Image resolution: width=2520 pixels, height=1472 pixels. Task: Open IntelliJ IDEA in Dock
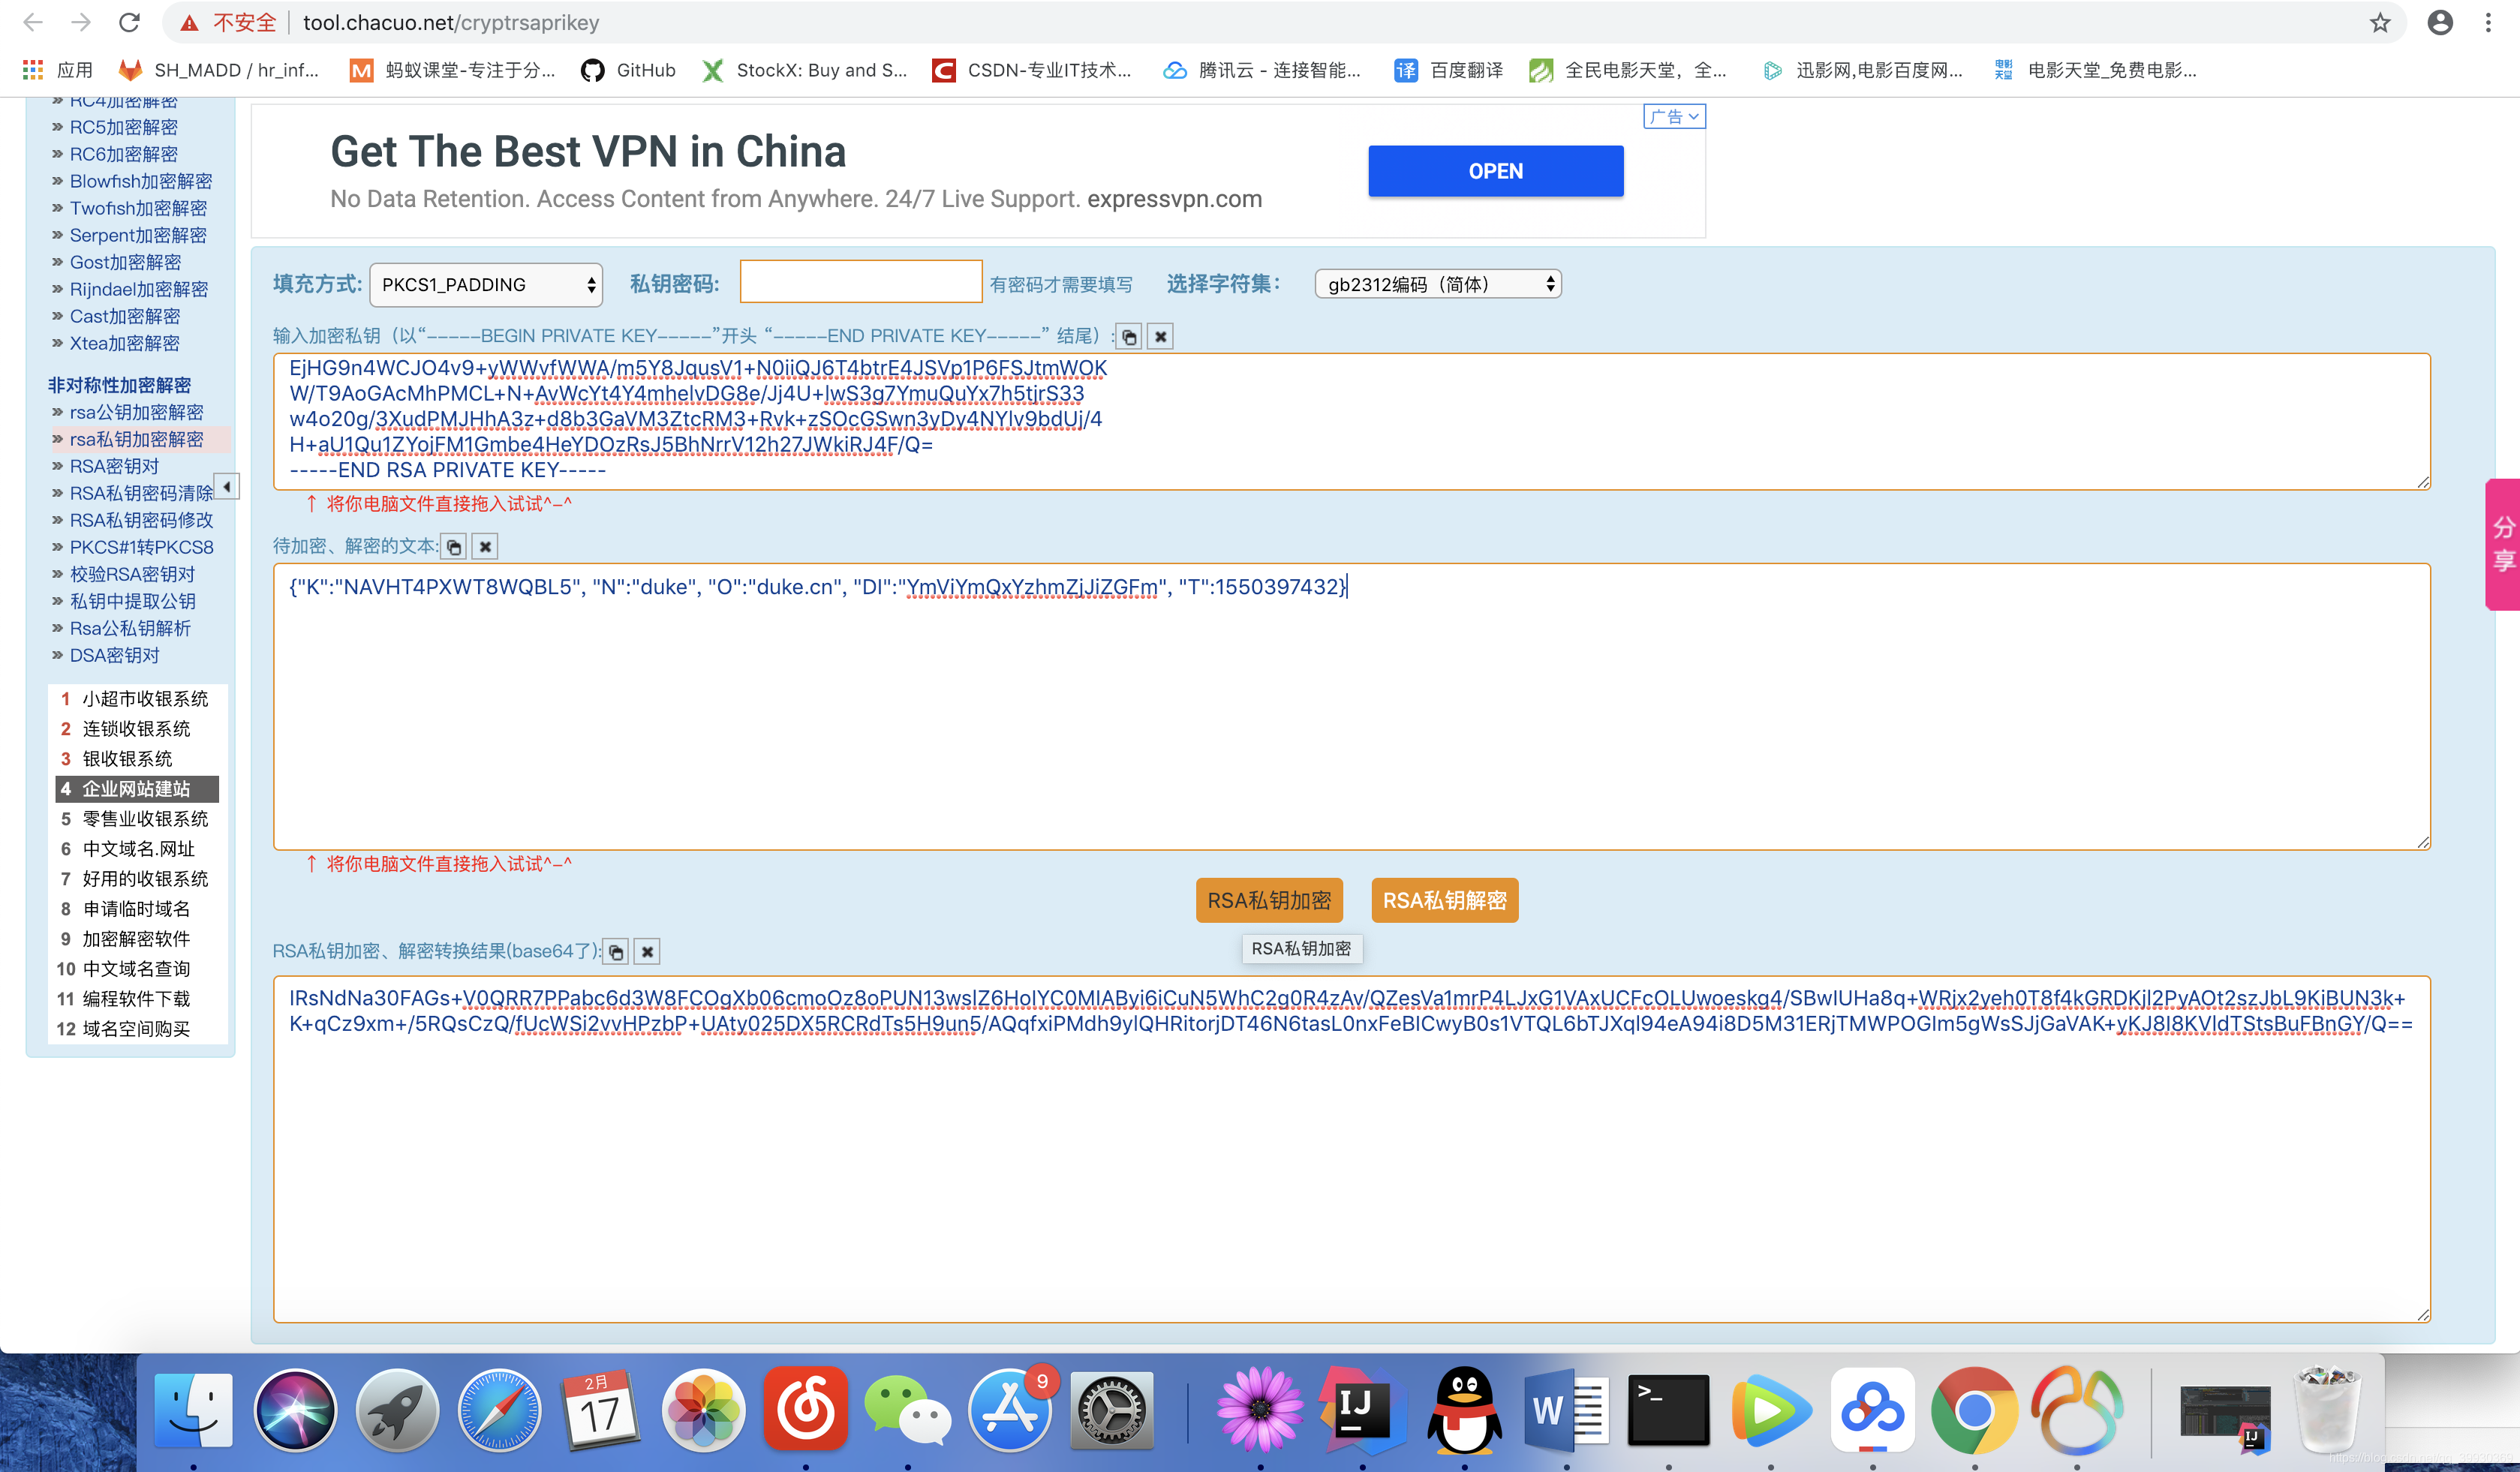click(1362, 1411)
